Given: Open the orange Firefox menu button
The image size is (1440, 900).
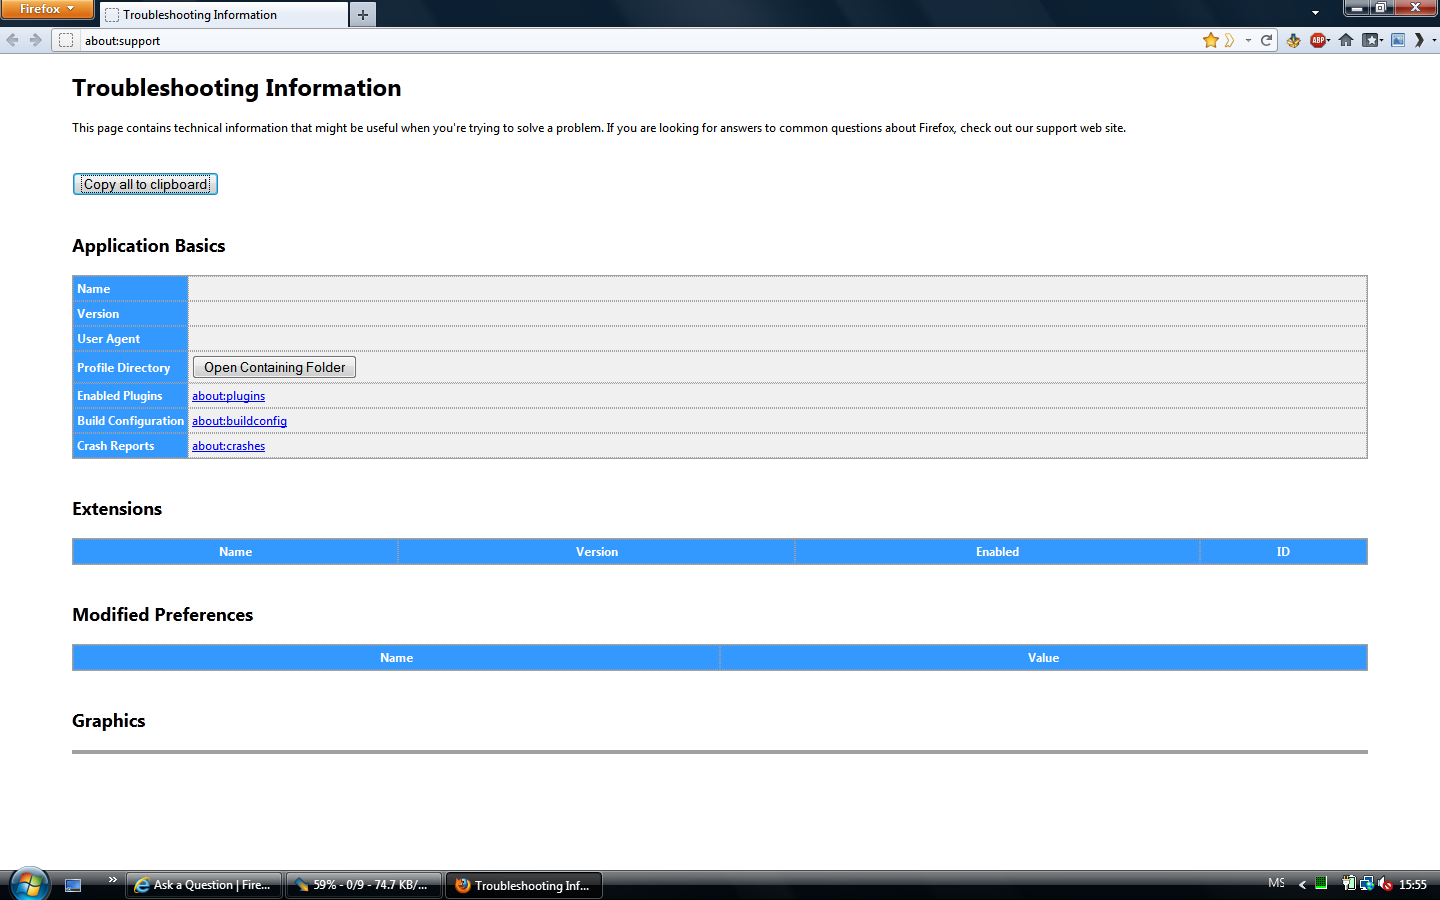Looking at the screenshot, I should pos(47,11).
